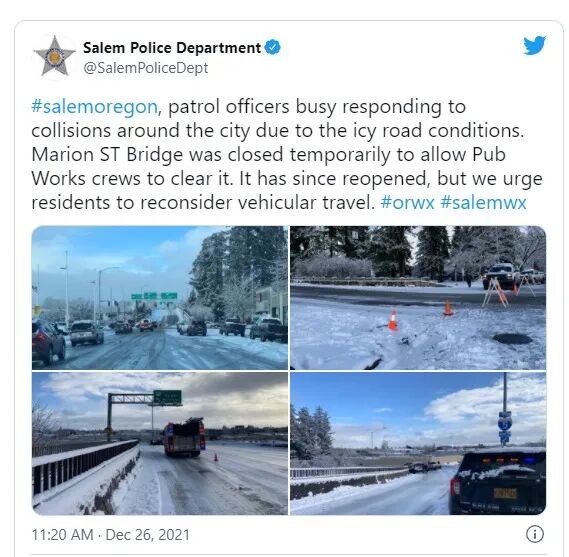Open photo of police SUV with lights

click(x=418, y=443)
